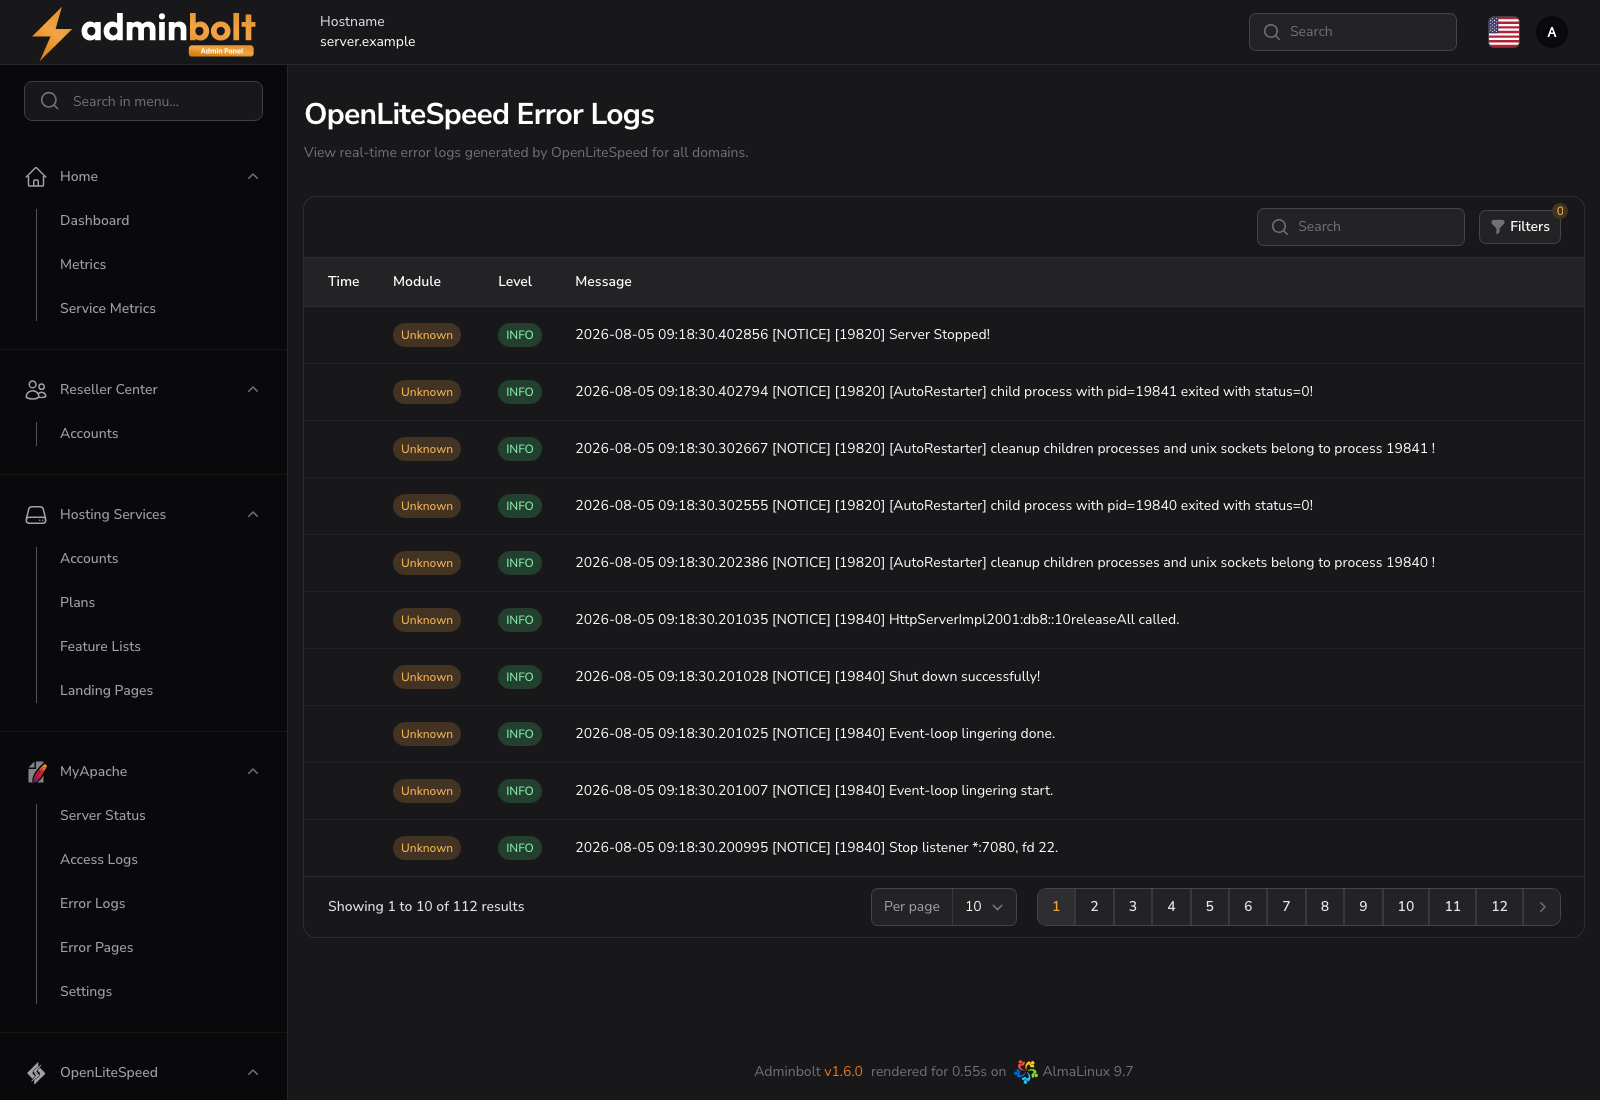Viewport: 1600px width, 1100px height.
Task: Open MyApache Error Logs
Action: pyautogui.click(x=93, y=904)
